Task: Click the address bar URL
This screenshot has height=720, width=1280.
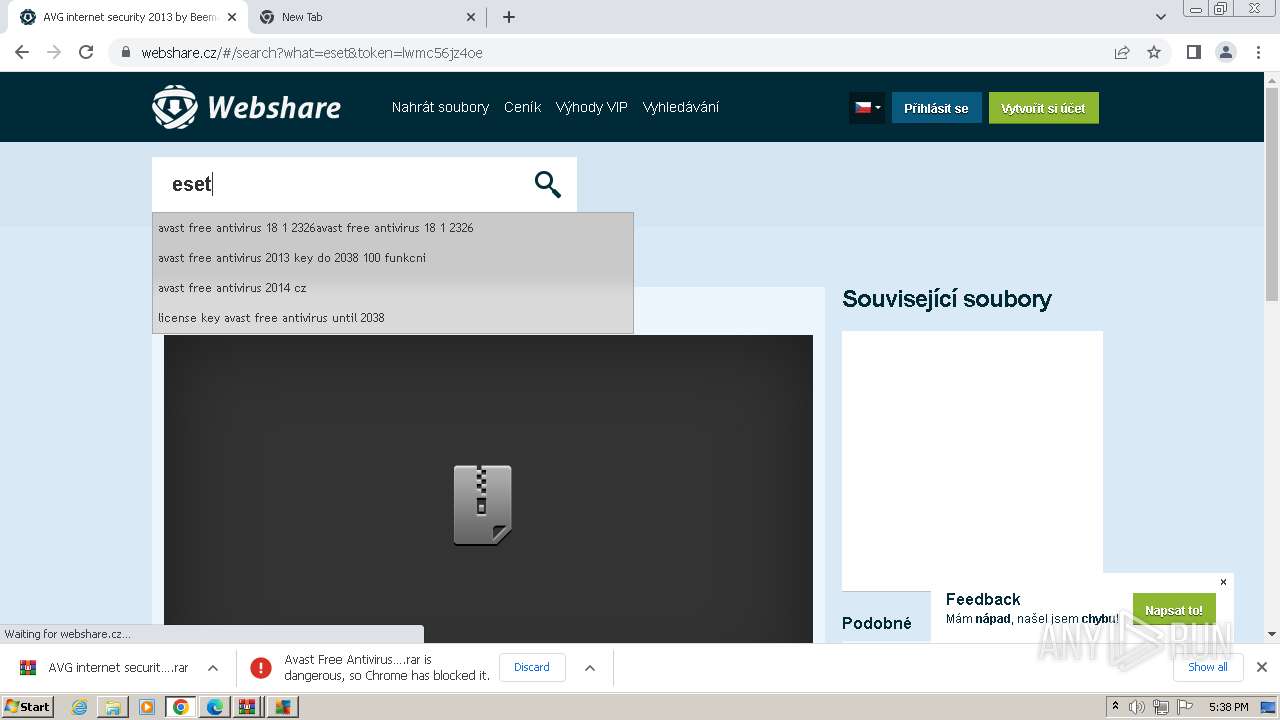Action: pos(312,52)
